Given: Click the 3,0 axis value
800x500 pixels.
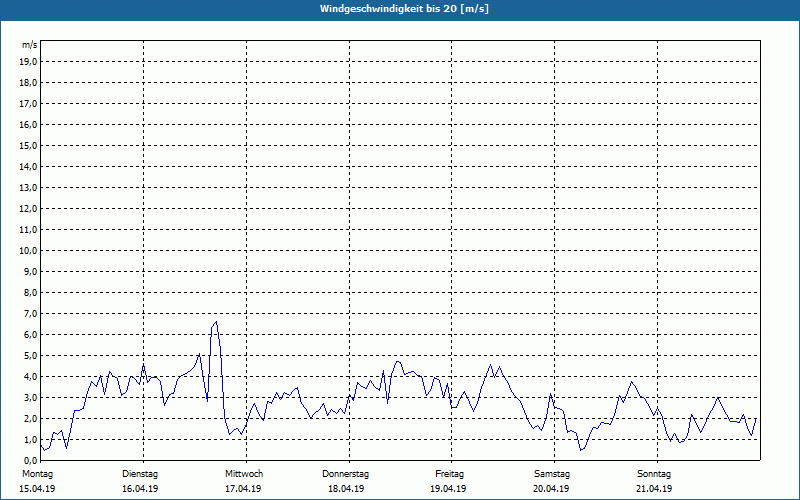Looking at the screenshot, I should pyautogui.click(x=31, y=397).
